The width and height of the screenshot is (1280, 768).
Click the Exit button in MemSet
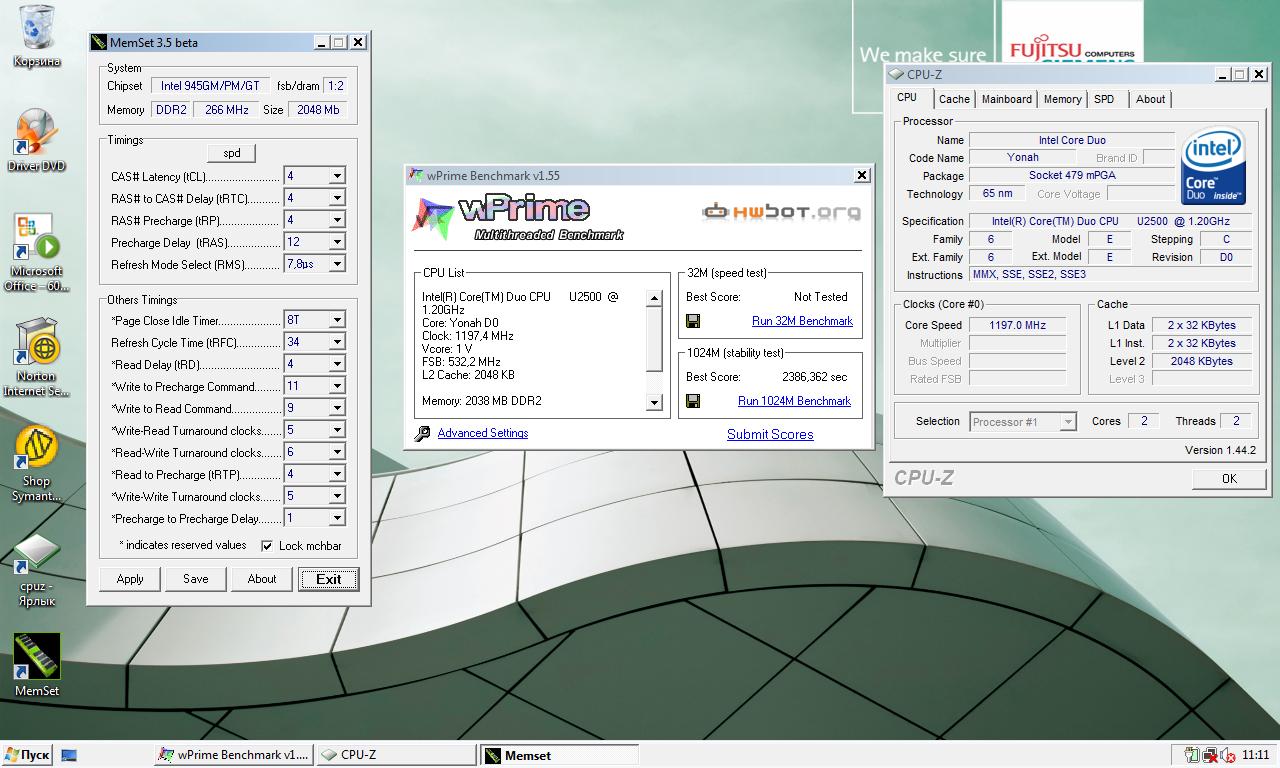pos(328,579)
